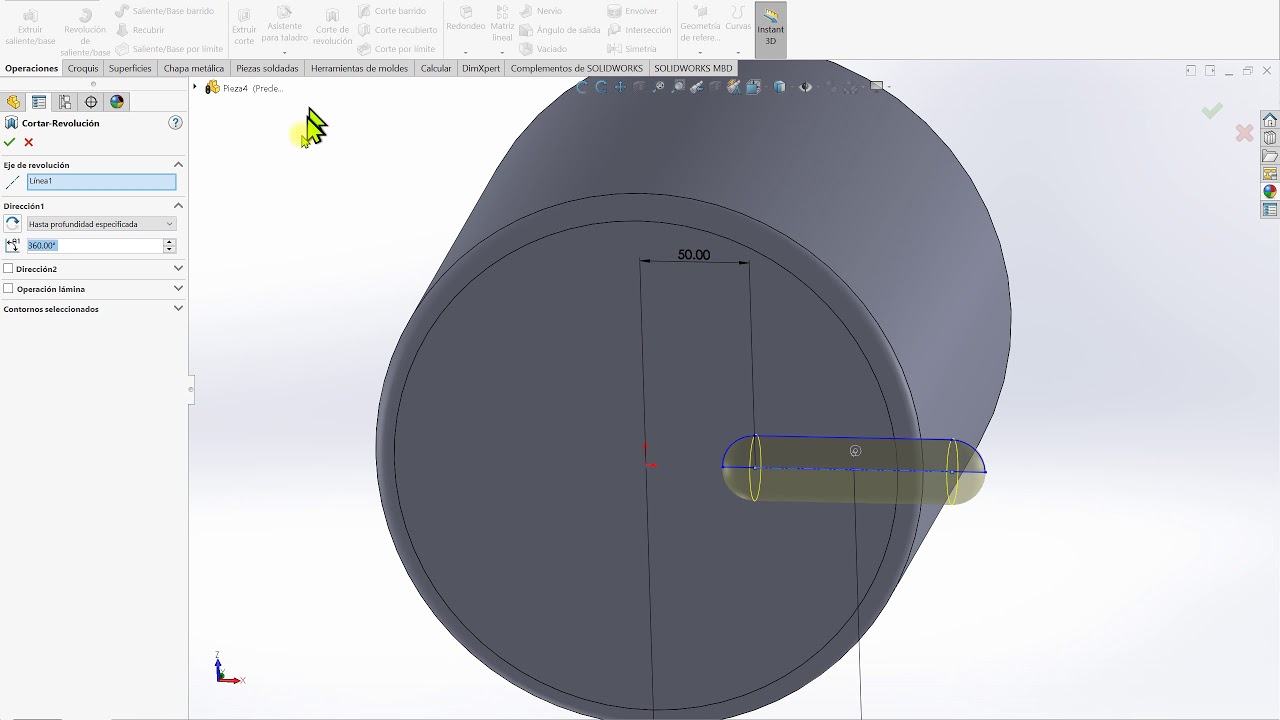Open the Piezas soldadas tab
This screenshot has width=1280, height=720.
click(267, 69)
